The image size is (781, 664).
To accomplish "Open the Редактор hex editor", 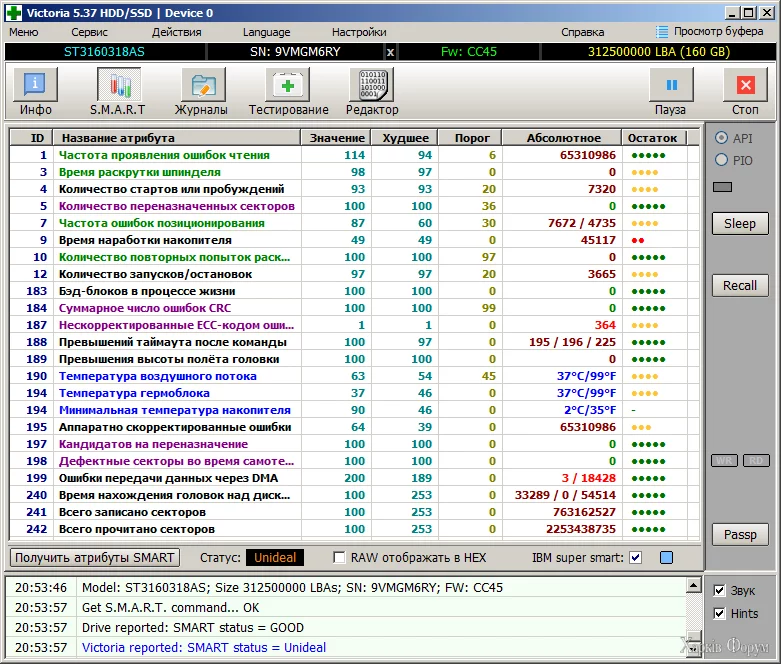I will click(372, 86).
